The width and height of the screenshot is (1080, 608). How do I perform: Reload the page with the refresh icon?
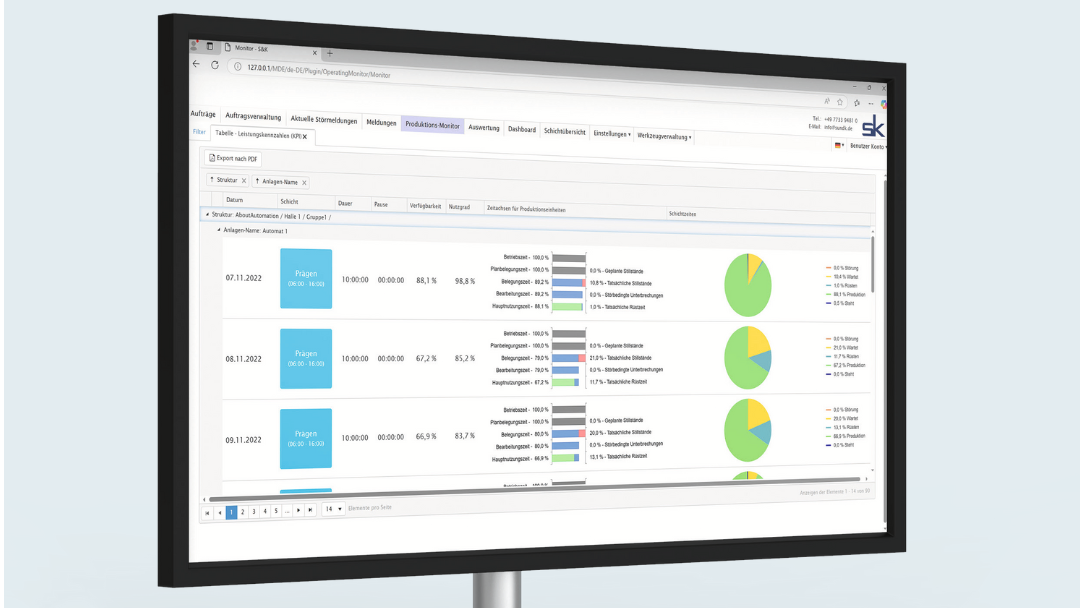coord(214,64)
